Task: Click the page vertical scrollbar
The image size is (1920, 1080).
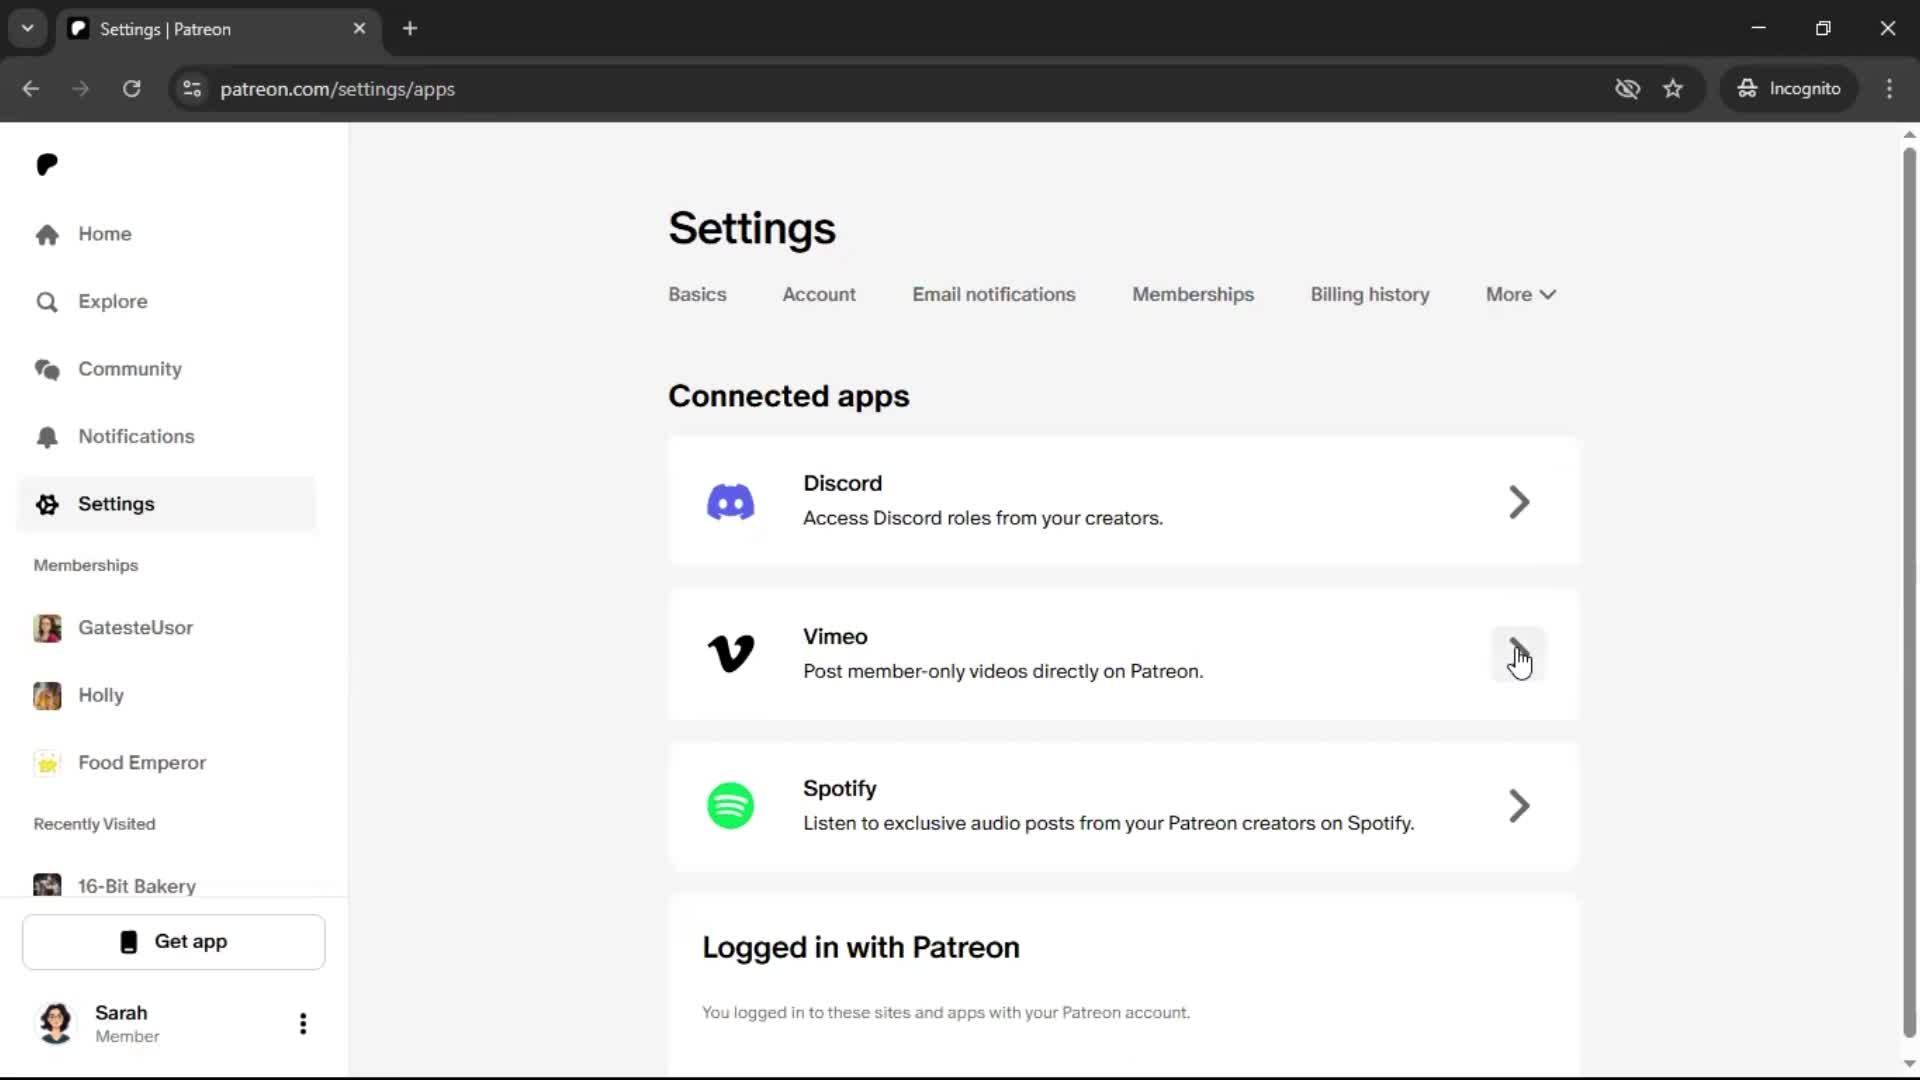Action: pyautogui.click(x=1909, y=592)
